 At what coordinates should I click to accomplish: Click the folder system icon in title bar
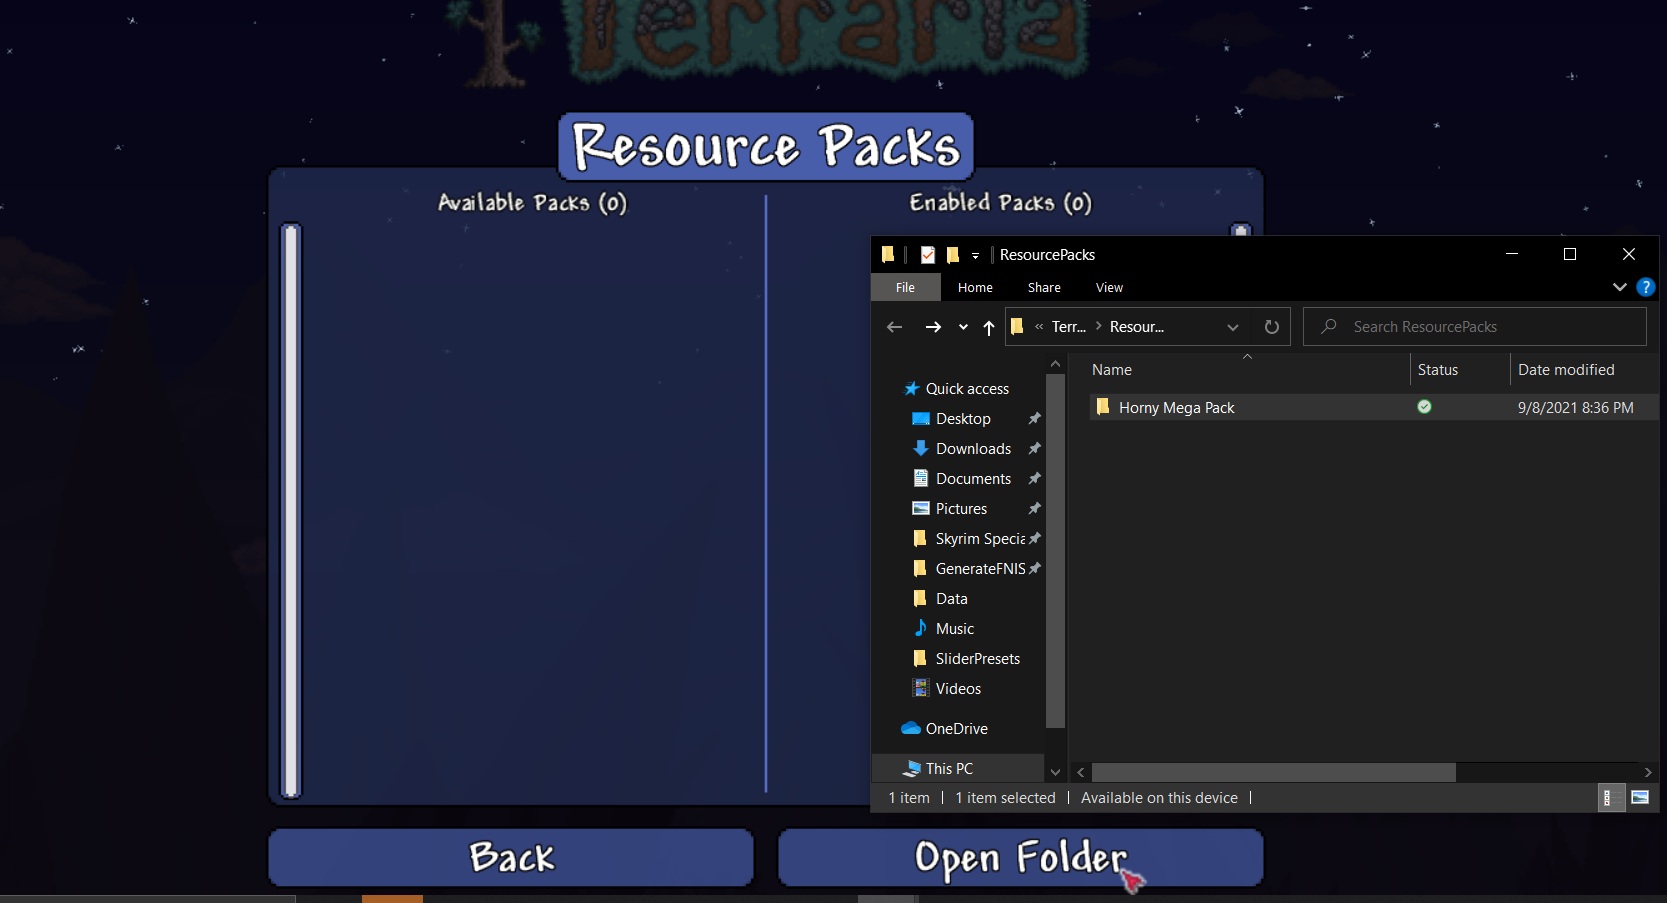pyautogui.click(x=888, y=255)
